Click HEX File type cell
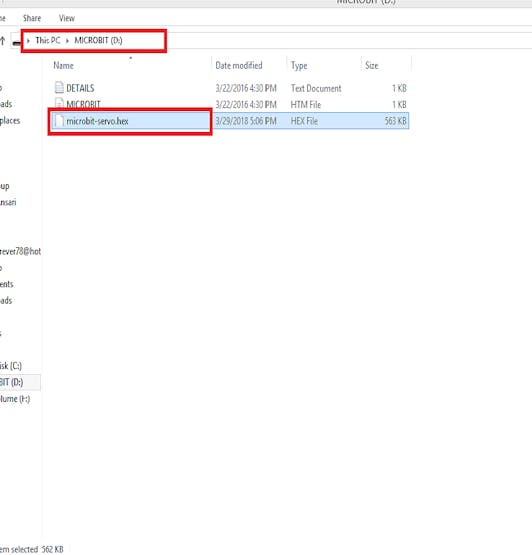The width and height of the screenshot is (532, 555). pyautogui.click(x=304, y=121)
